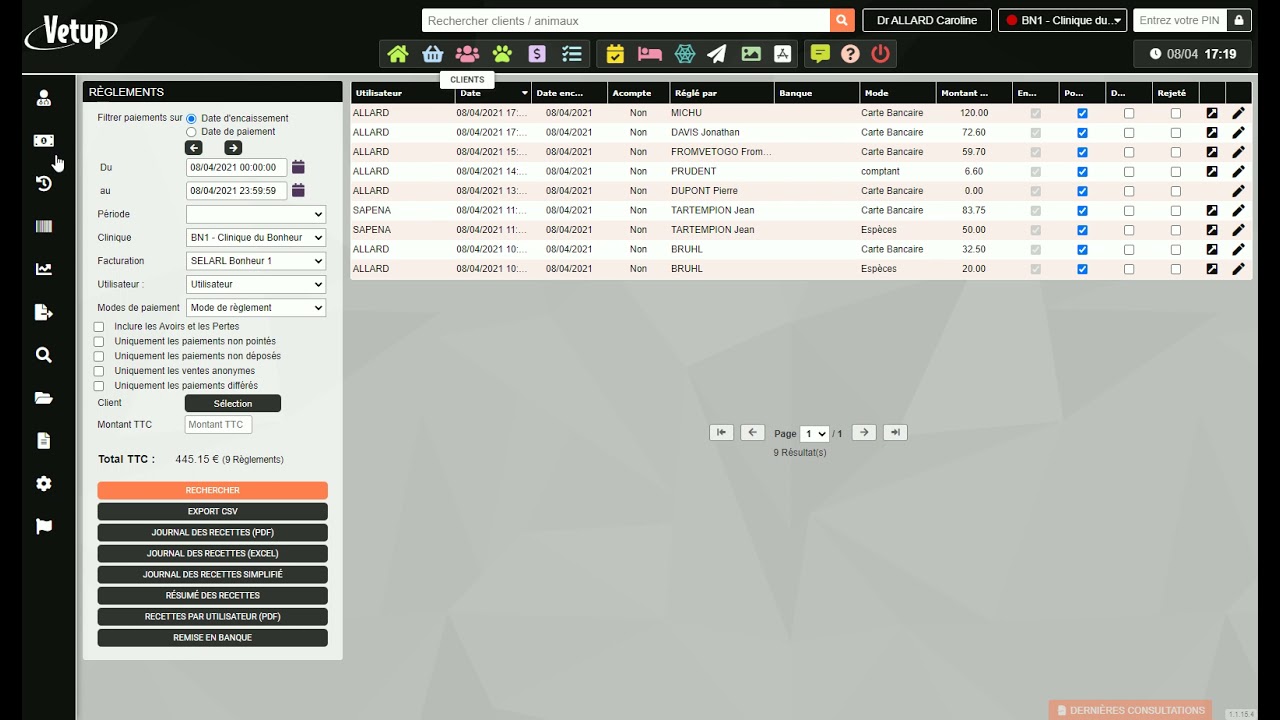Edit the MICHU payment with pencil icon
Viewport: 1280px width, 720px height.
[x=1238, y=113]
